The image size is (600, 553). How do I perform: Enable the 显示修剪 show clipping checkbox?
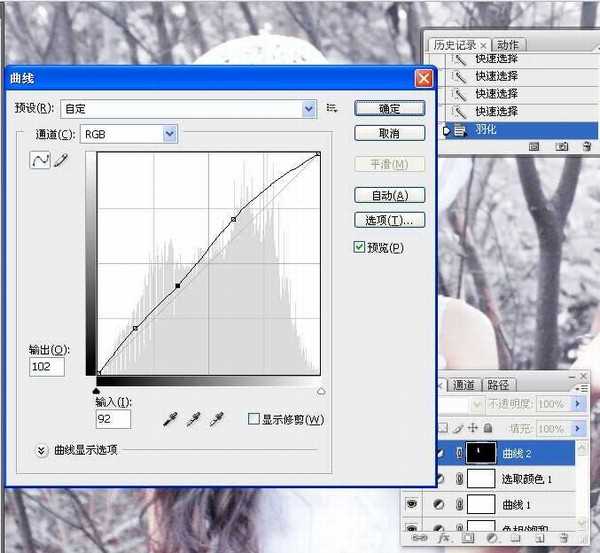click(254, 419)
